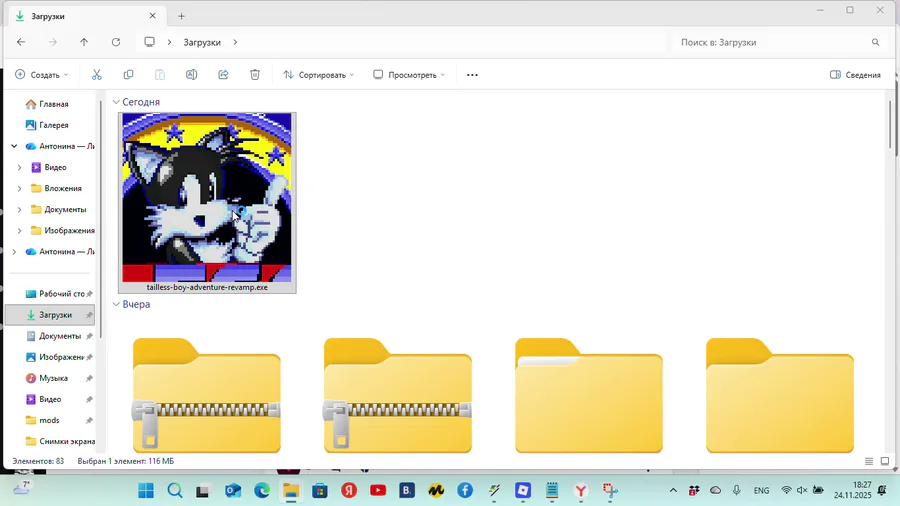The width and height of the screenshot is (900, 506).
Task: Go back using the back arrow
Action: tap(21, 42)
